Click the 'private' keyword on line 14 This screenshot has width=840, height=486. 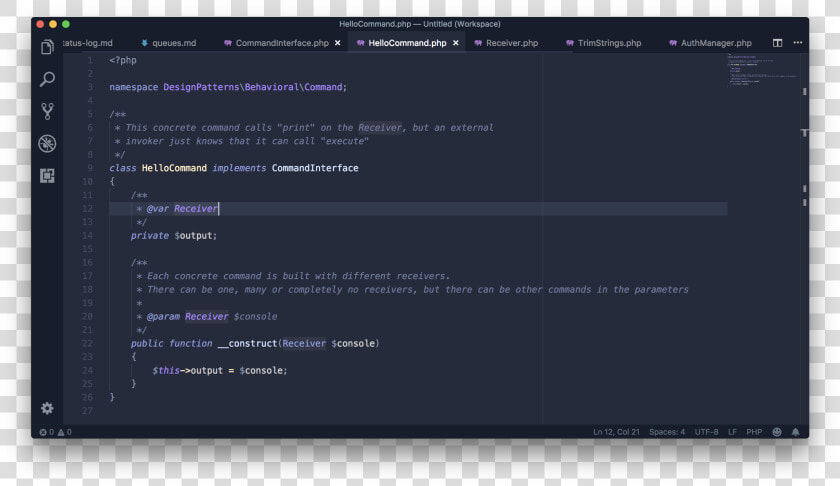tap(149, 235)
